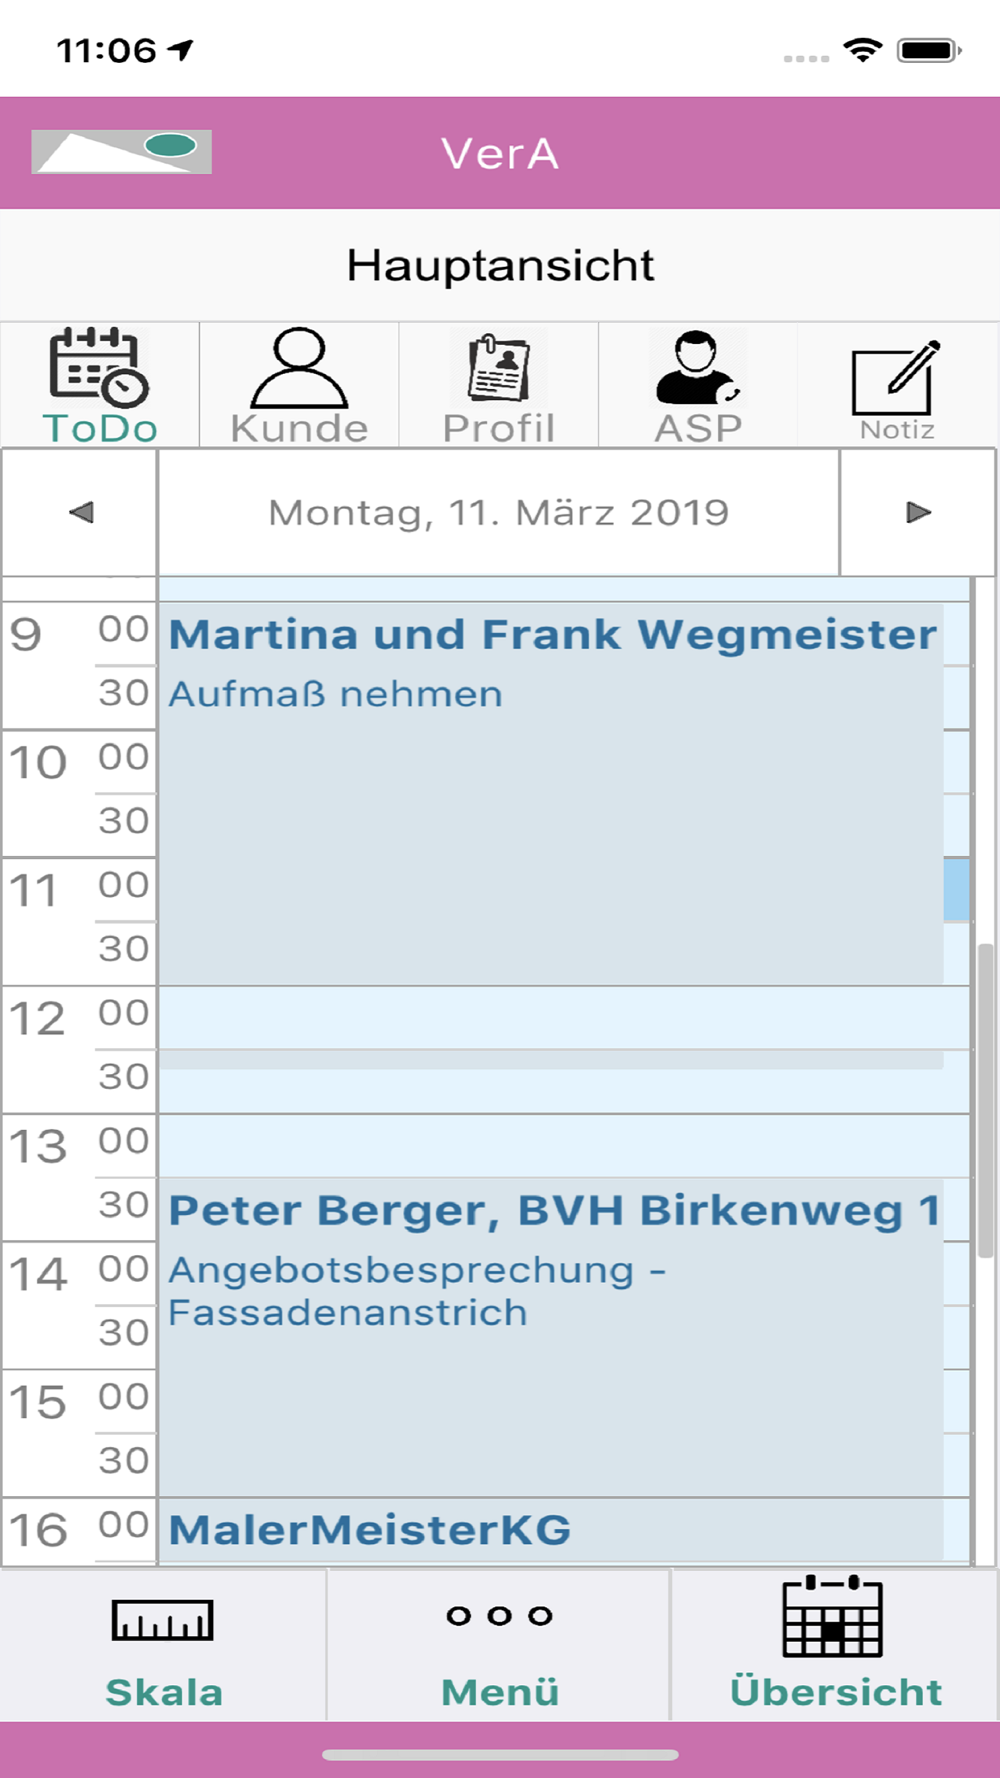Select the date Montag, 11. März 2019

coord(498,512)
